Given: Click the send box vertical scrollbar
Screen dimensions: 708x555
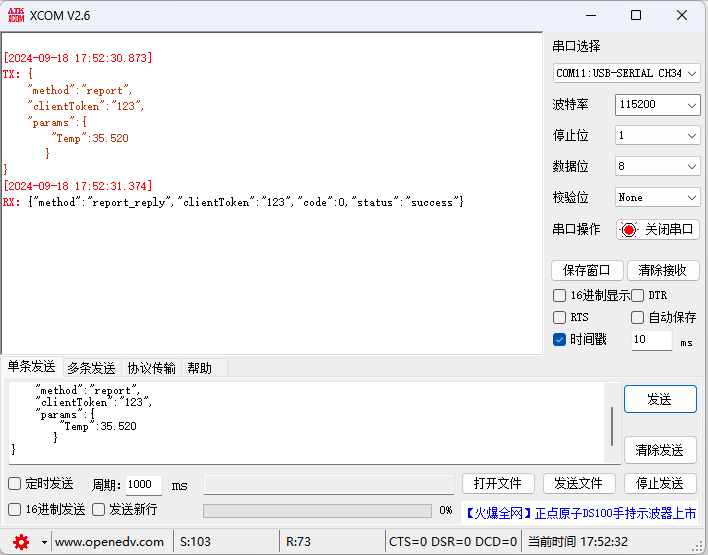Looking at the screenshot, I should (612, 426).
